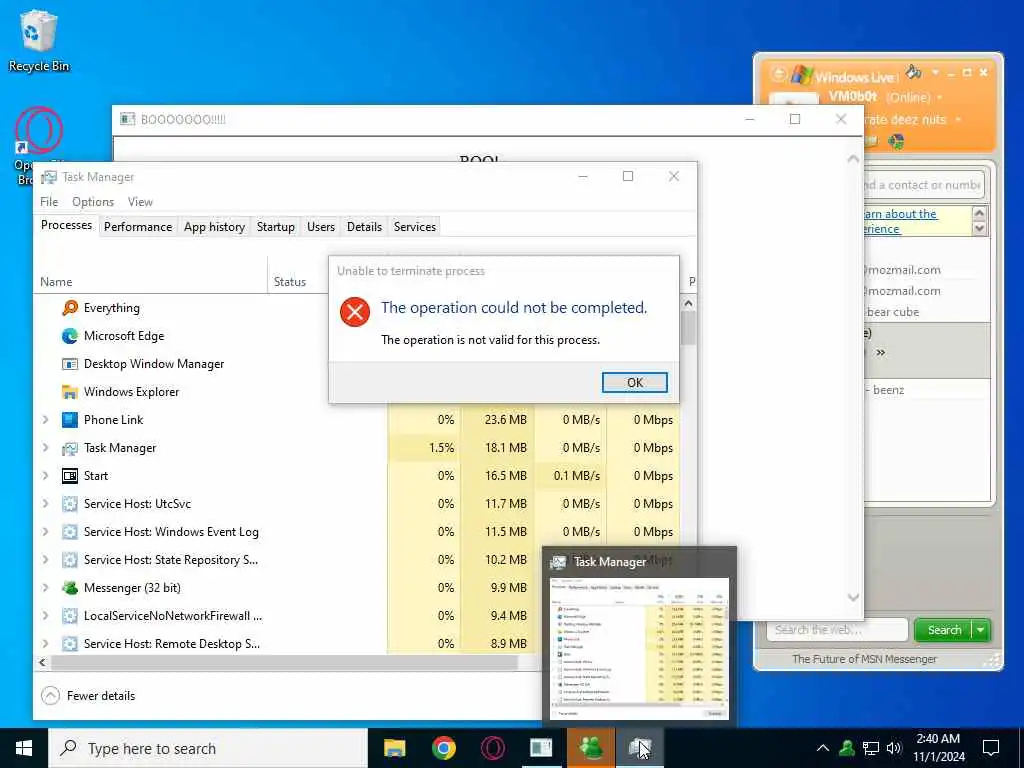Expand Service Host: Windows Event Log
Screen dimensions: 1024x768
pos(46,532)
